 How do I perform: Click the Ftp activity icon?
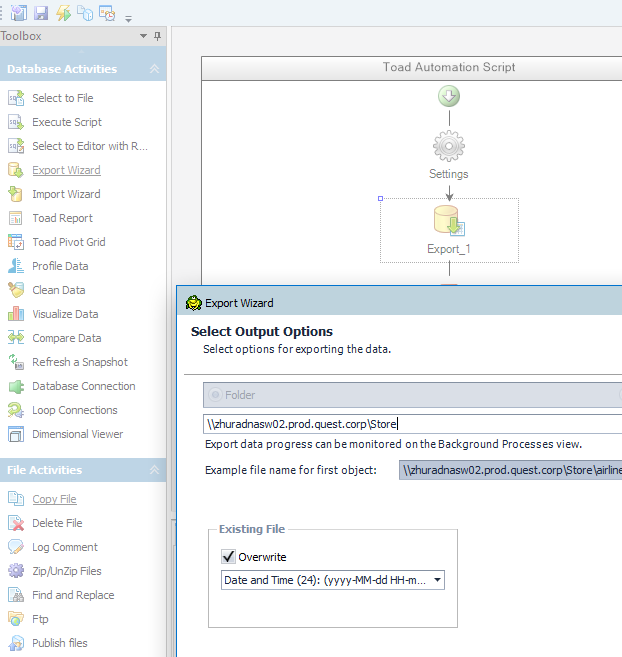pos(16,619)
